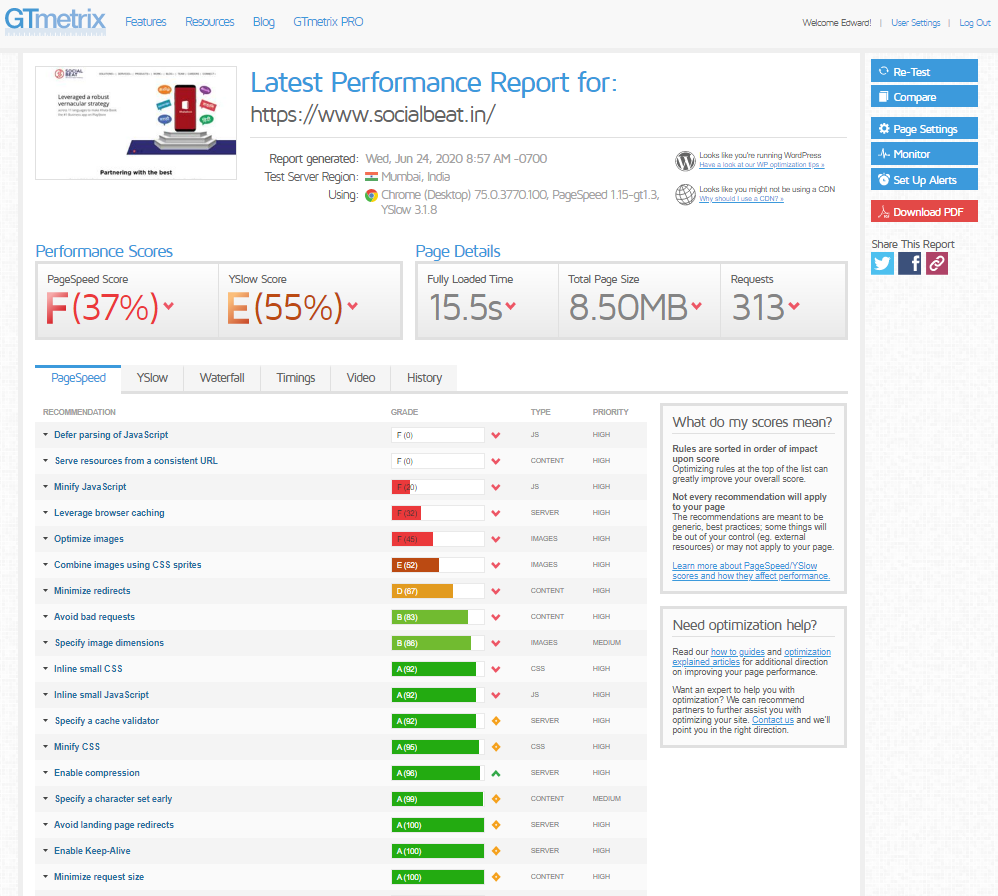Open Fully Loaded Time dropdown arrow

point(510,306)
